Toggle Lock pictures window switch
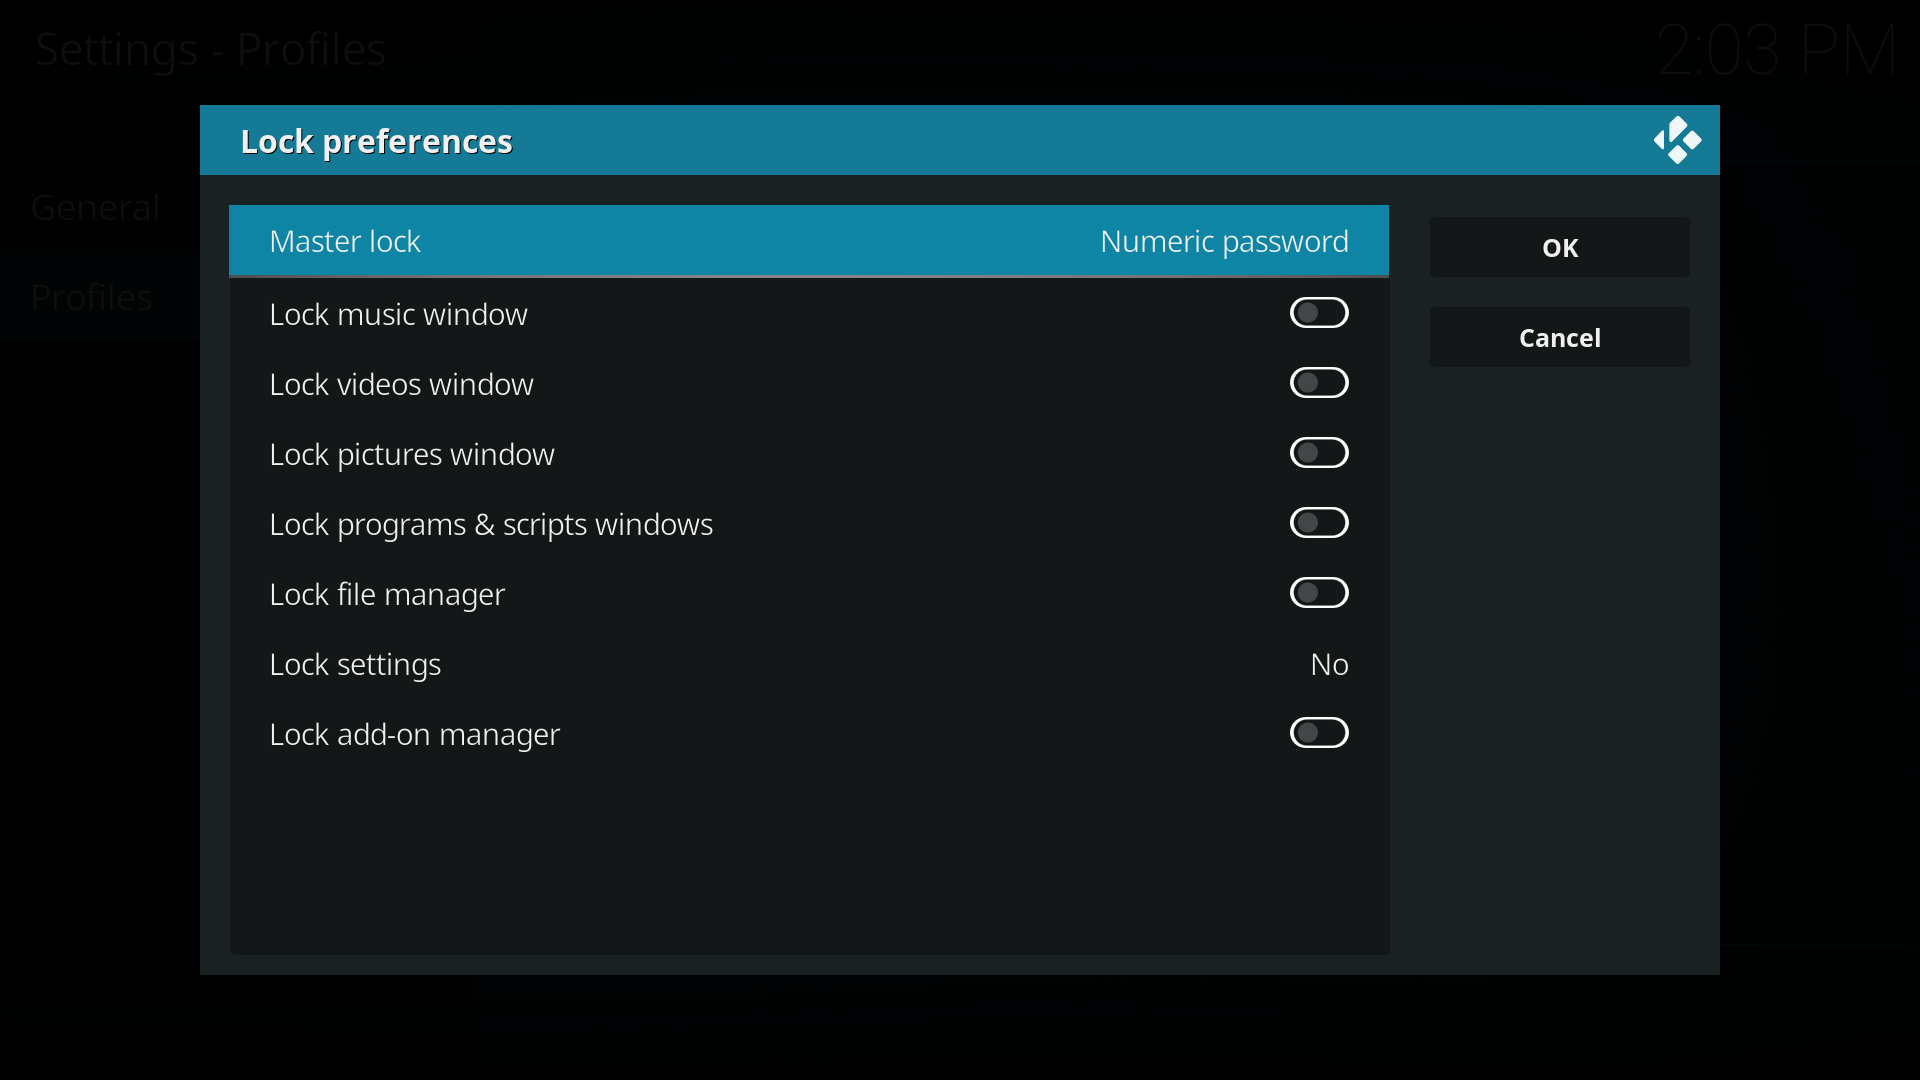The image size is (1920, 1080). 1319,453
